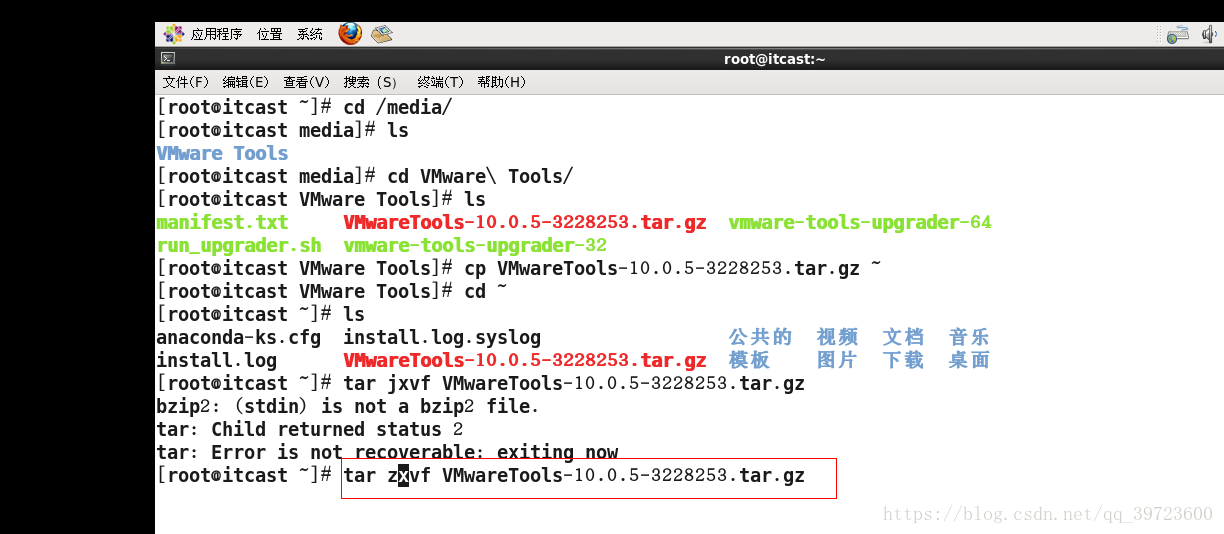
Task: Open the 查看(V) menu
Action: 306,82
